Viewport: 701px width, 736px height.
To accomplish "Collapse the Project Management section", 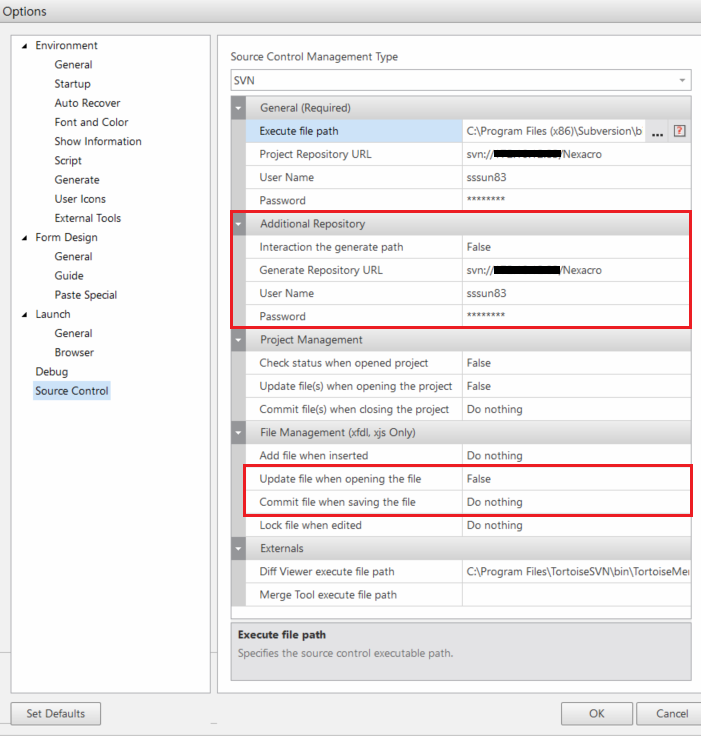I will click(x=239, y=340).
